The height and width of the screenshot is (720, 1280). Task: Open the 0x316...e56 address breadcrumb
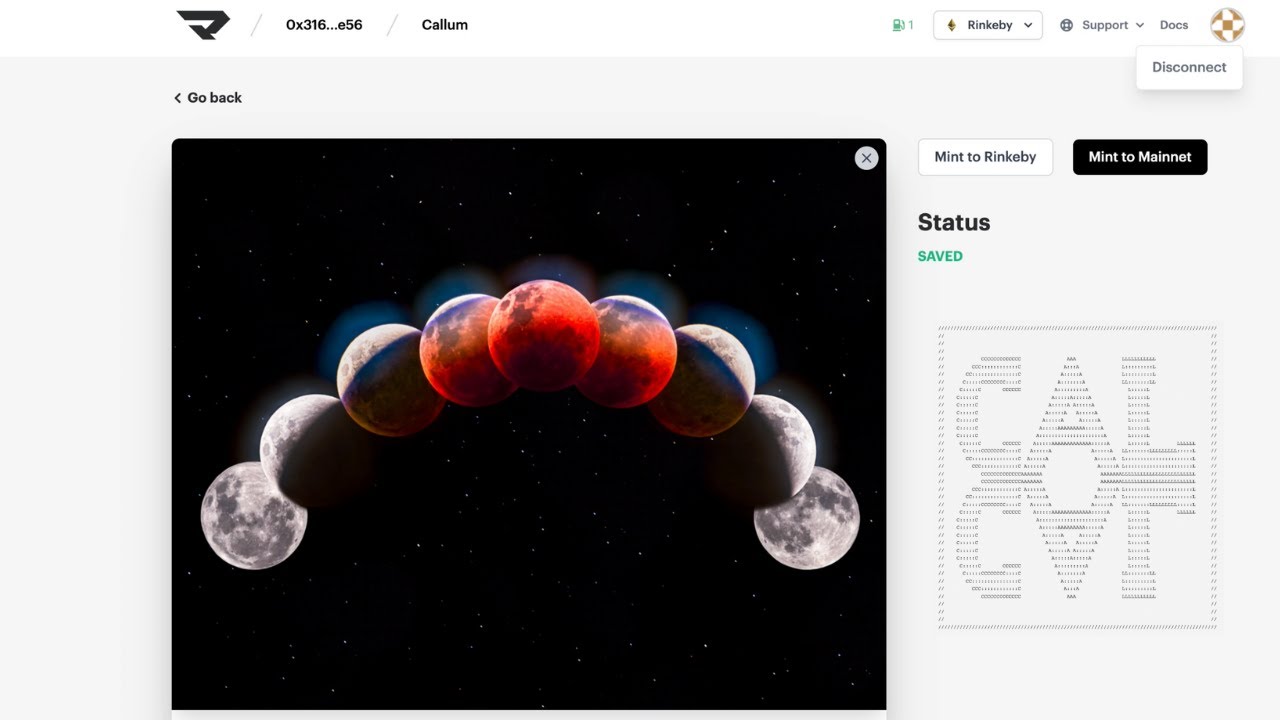point(324,25)
